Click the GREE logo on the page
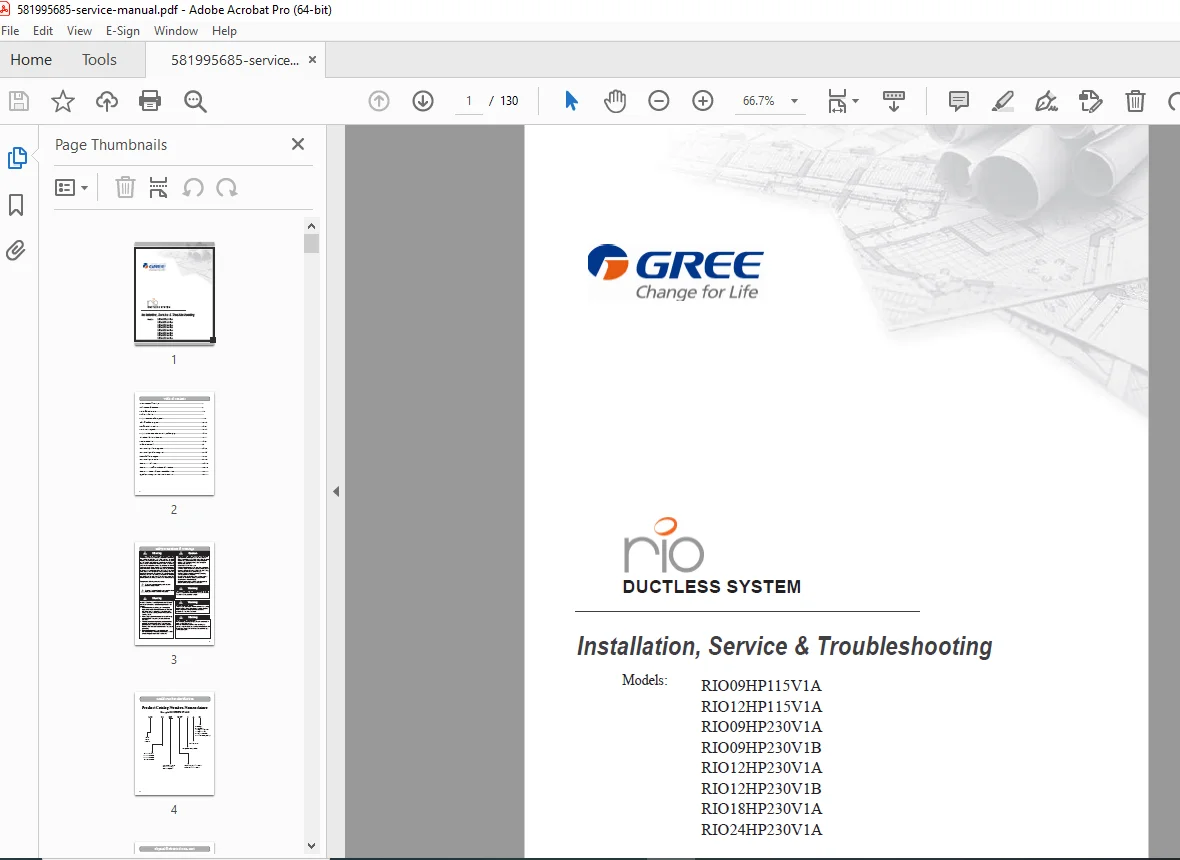The image size is (1180, 860). (675, 272)
